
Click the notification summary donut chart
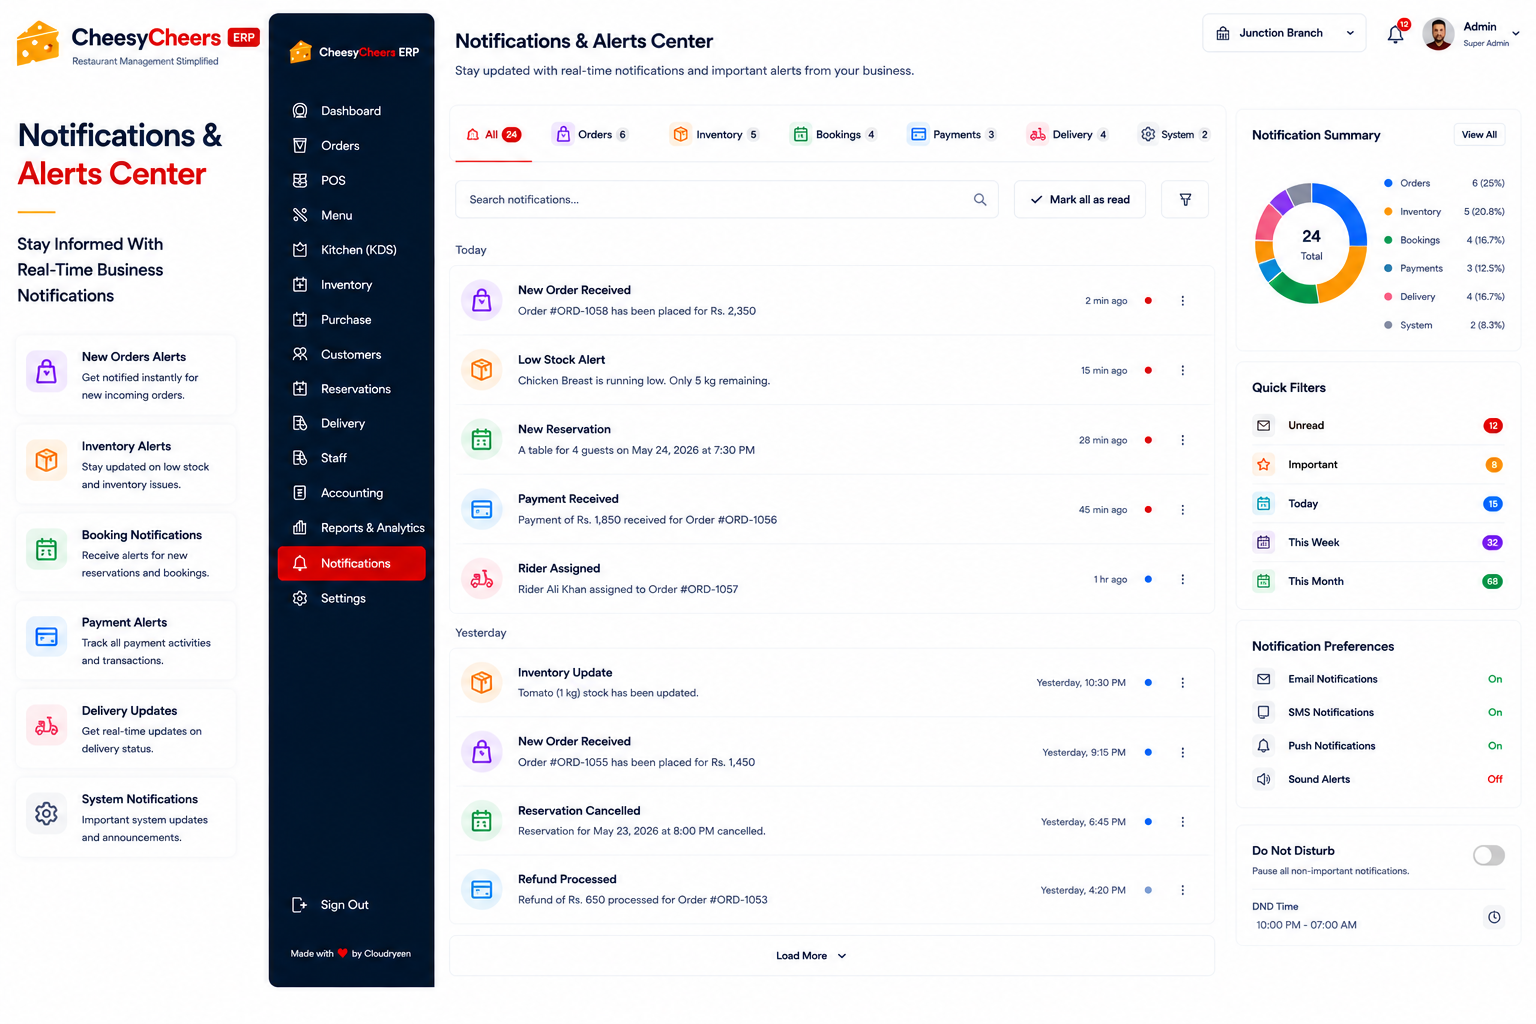click(1311, 244)
